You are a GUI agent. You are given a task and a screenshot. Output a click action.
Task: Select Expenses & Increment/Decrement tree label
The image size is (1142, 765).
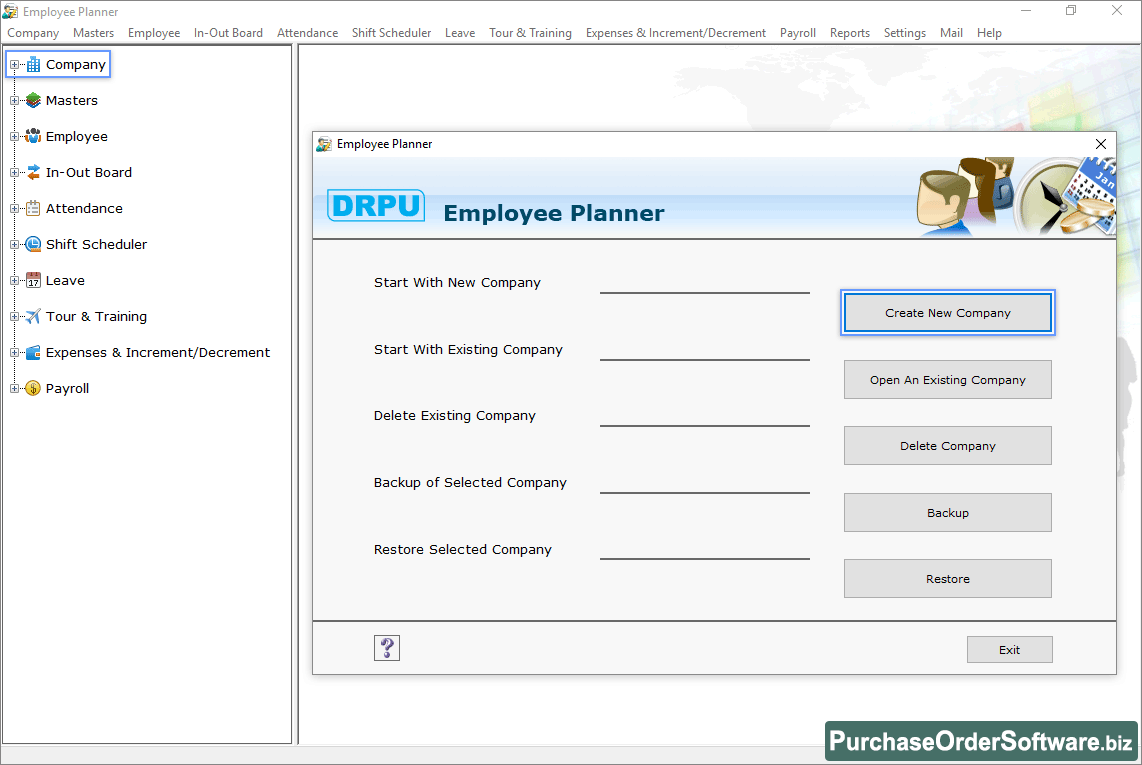click(157, 353)
